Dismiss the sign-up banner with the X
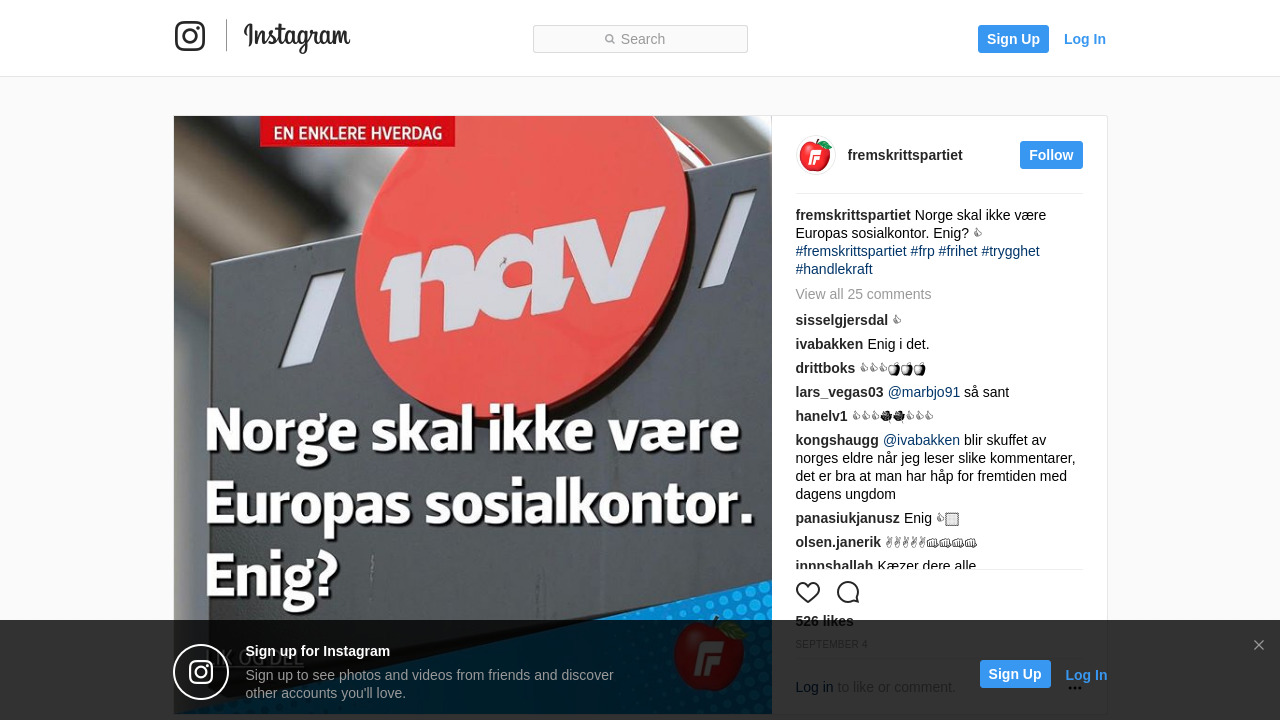Screen dimensions: 1280x720 pyautogui.click(x=1259, y=645)
